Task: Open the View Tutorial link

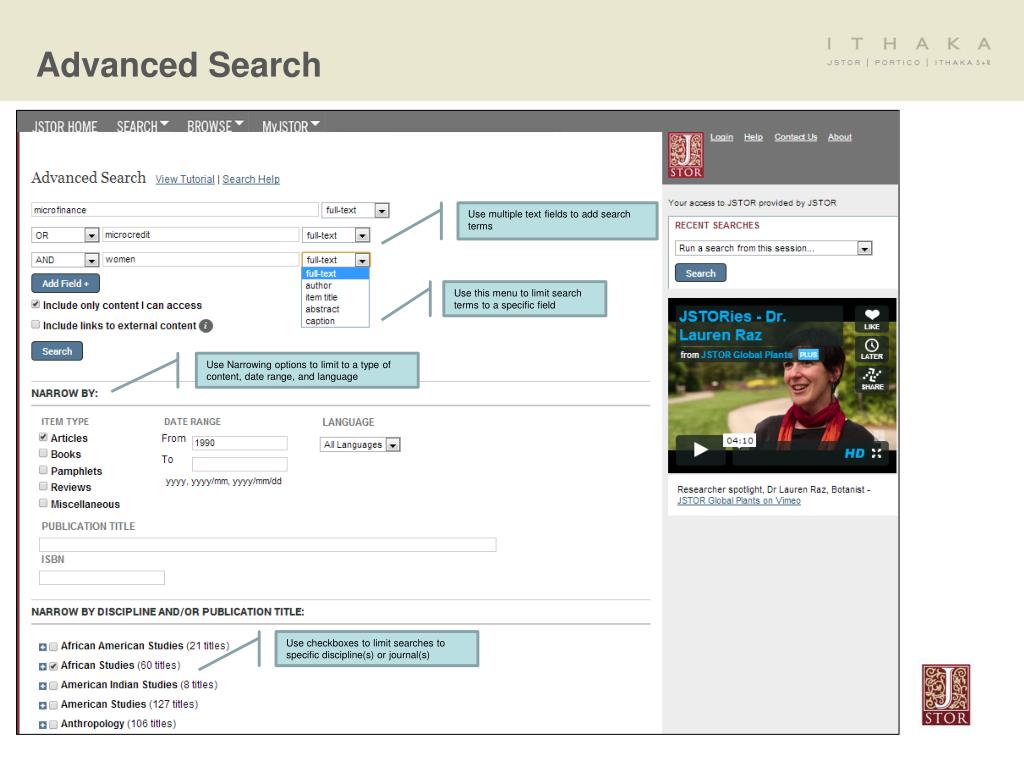Action: (x=185, y=179)
